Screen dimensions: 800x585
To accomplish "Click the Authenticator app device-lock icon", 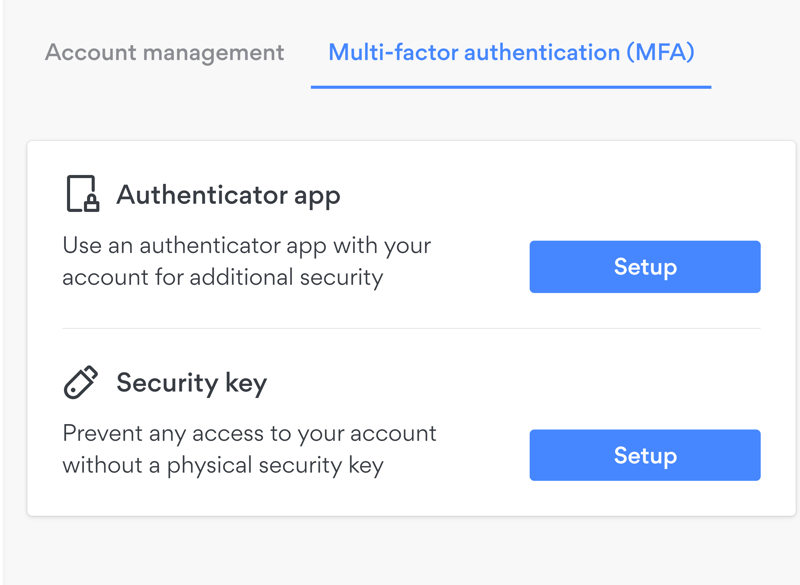I will click(83, 193).
